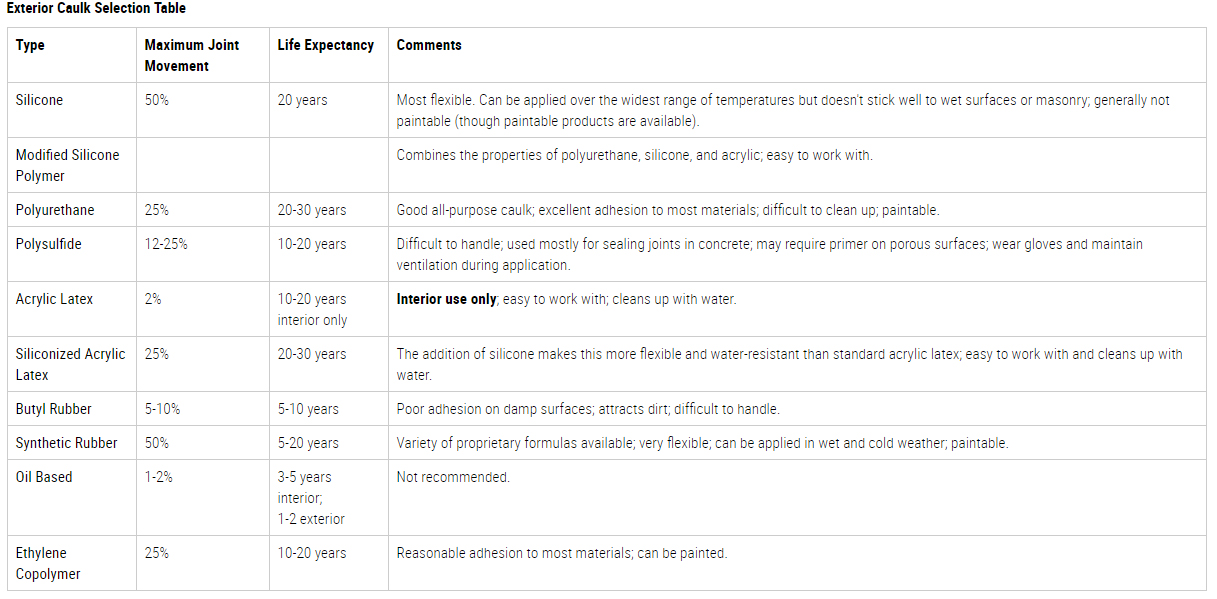Click the "Butyl Rubber" row label
The height and width of the screenshot is (599, 1217).
click(52, 409)
